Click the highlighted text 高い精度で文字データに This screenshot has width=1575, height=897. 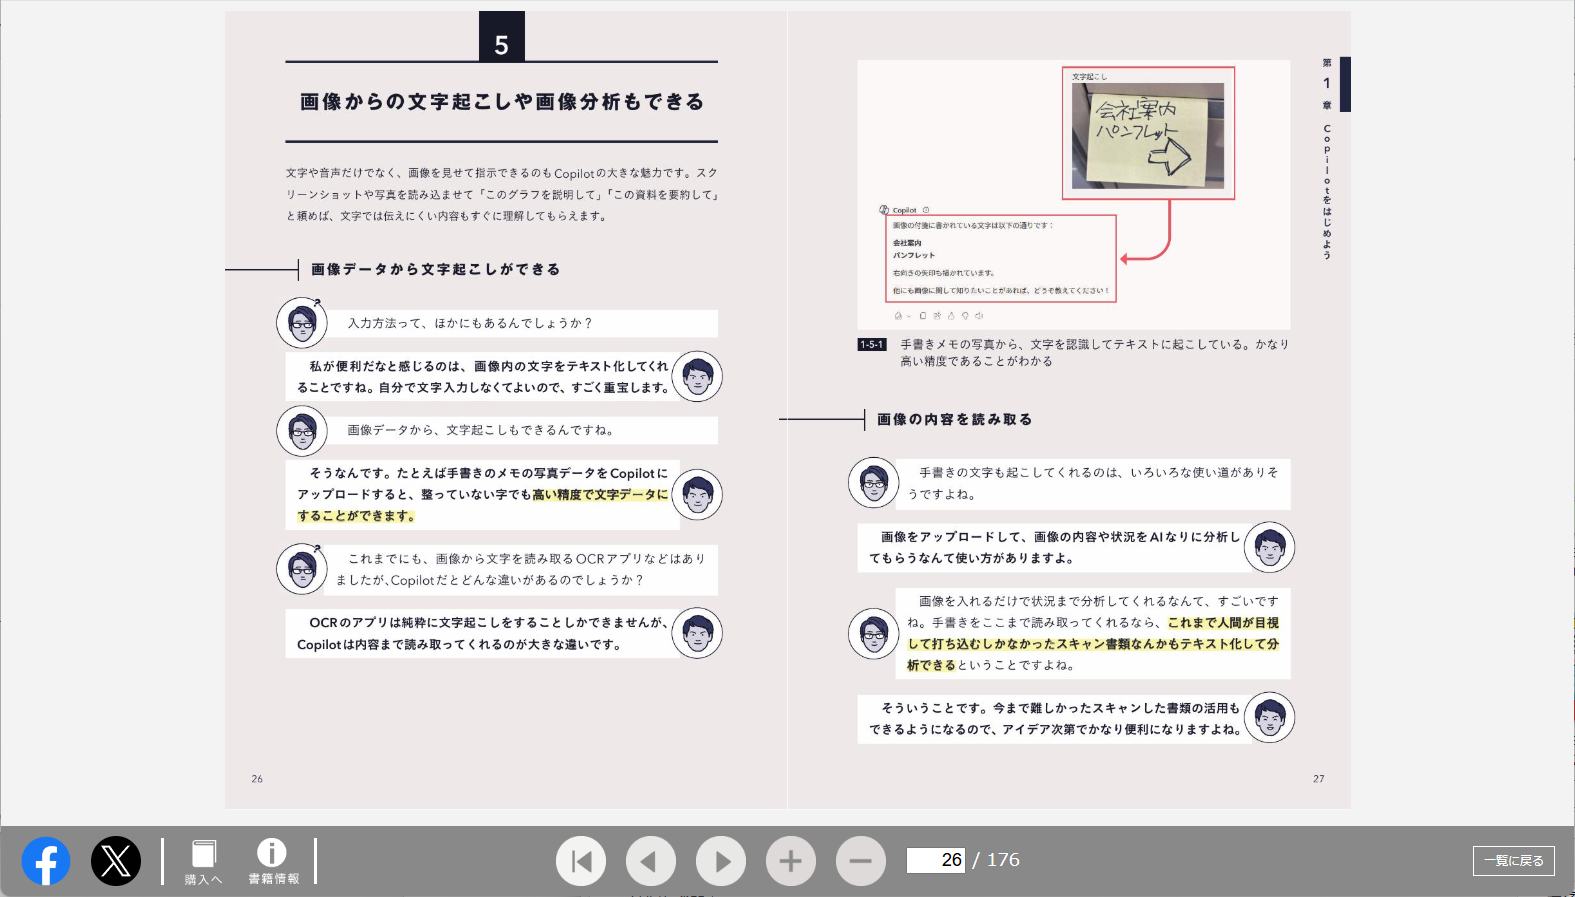600,495
